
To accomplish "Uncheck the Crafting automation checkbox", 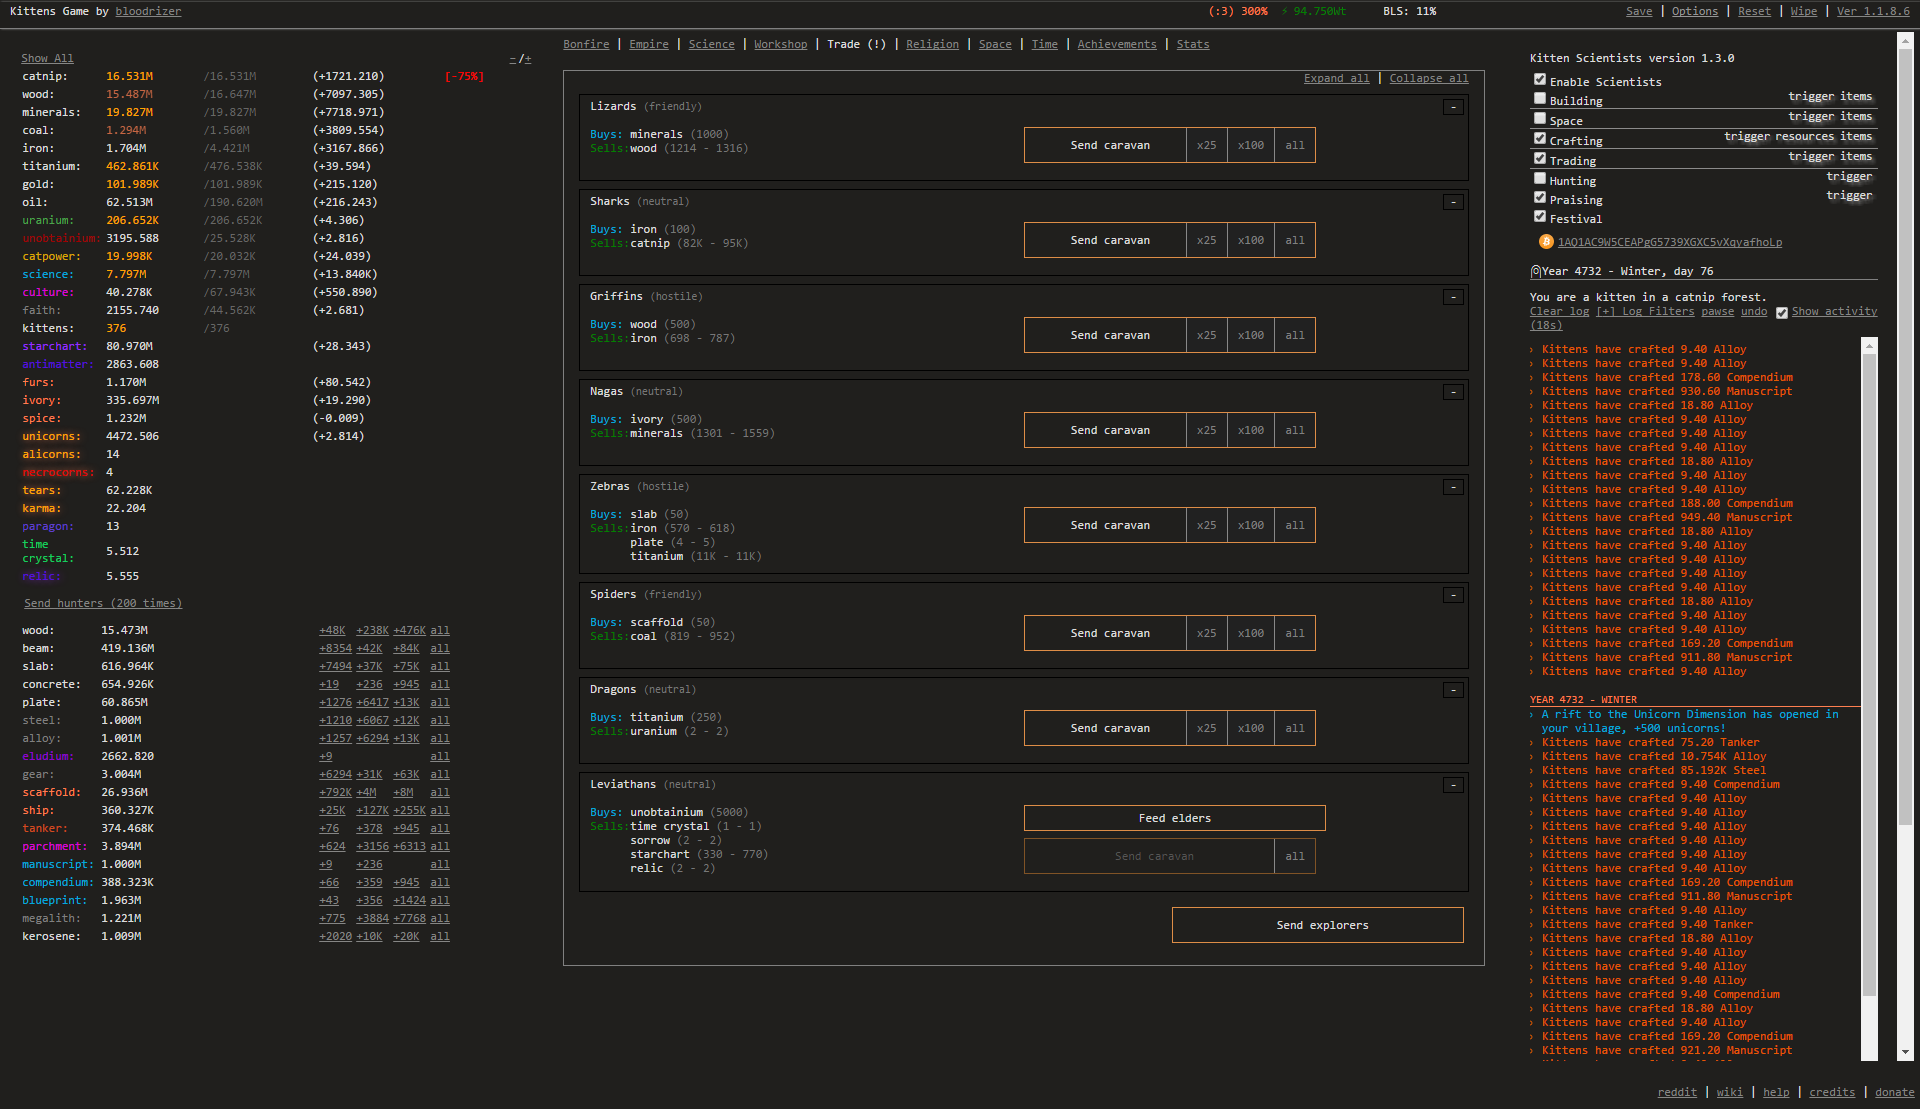I will 1540,139.
